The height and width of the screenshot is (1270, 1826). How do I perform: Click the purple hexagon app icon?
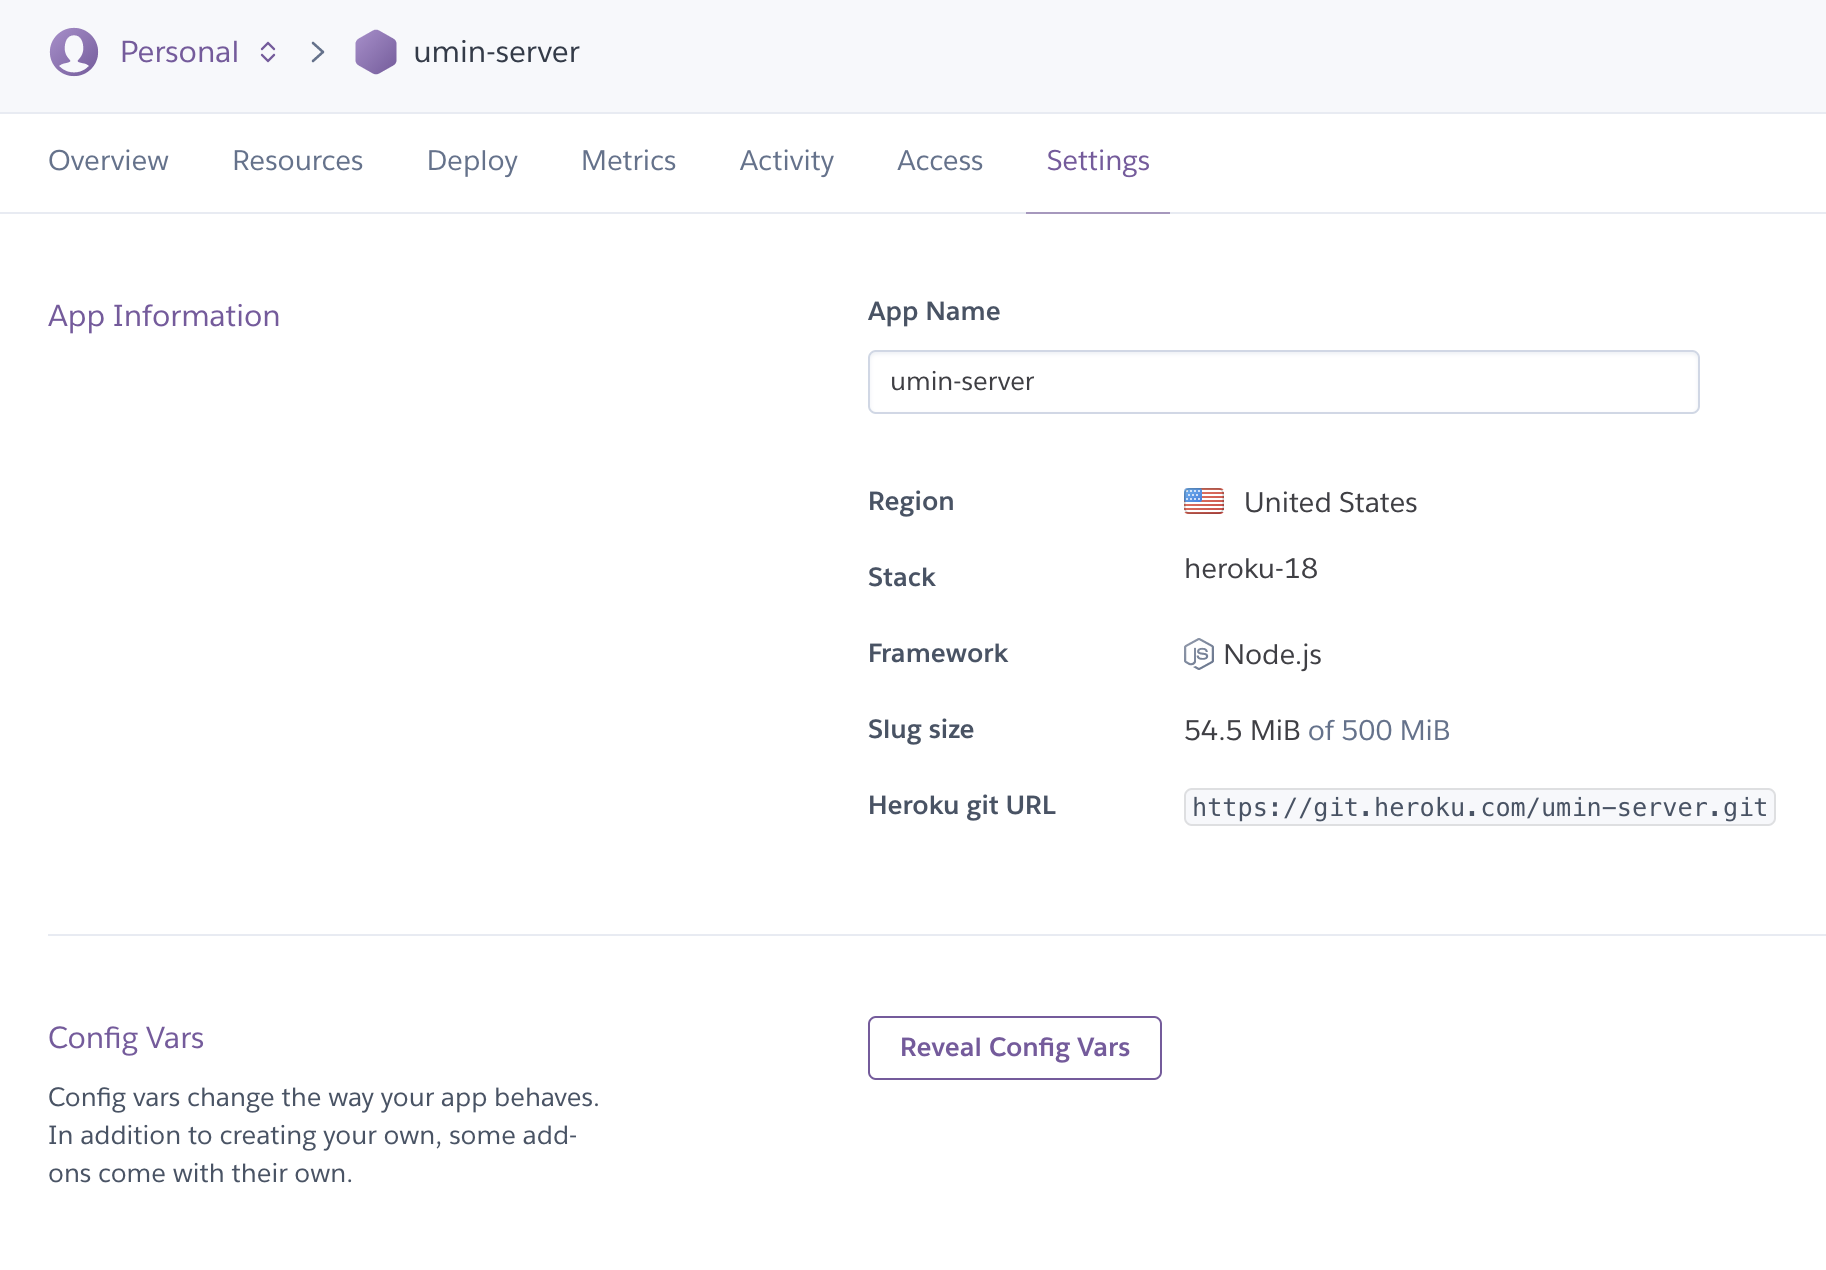[376, 52]
